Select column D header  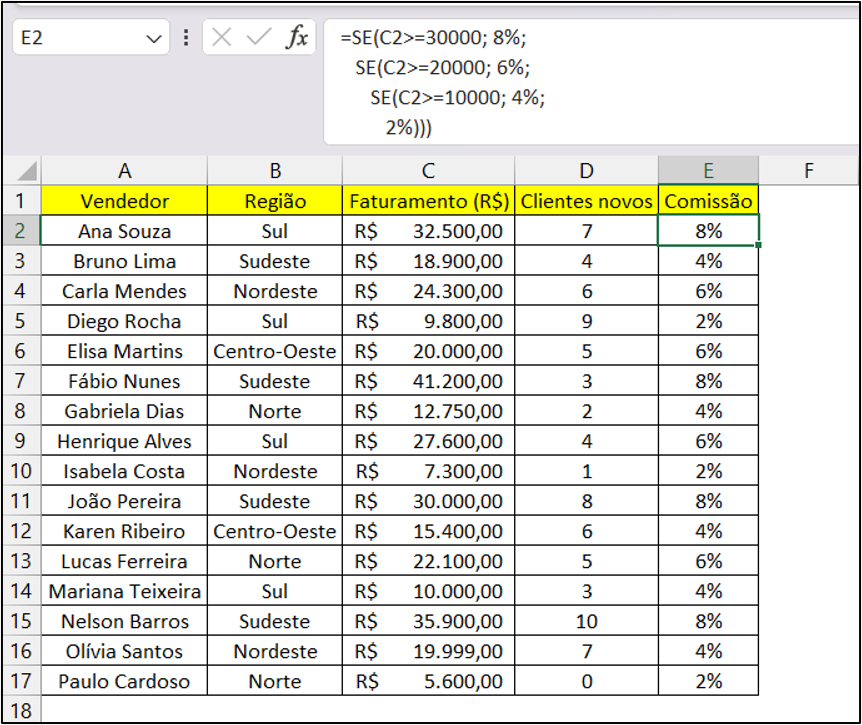point(587,171)
